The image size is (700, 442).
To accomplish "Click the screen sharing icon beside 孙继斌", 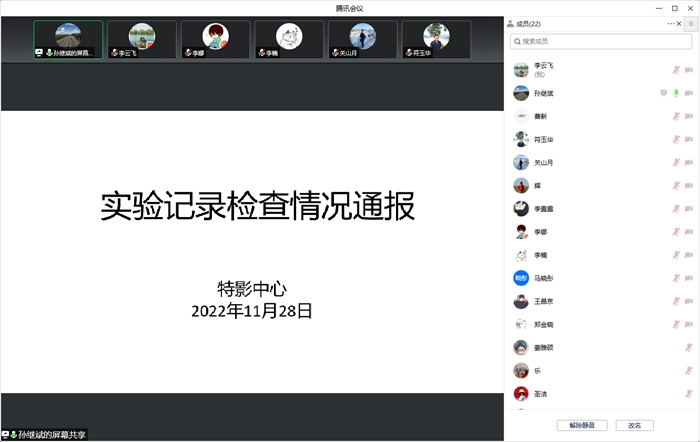I will 663,93.
